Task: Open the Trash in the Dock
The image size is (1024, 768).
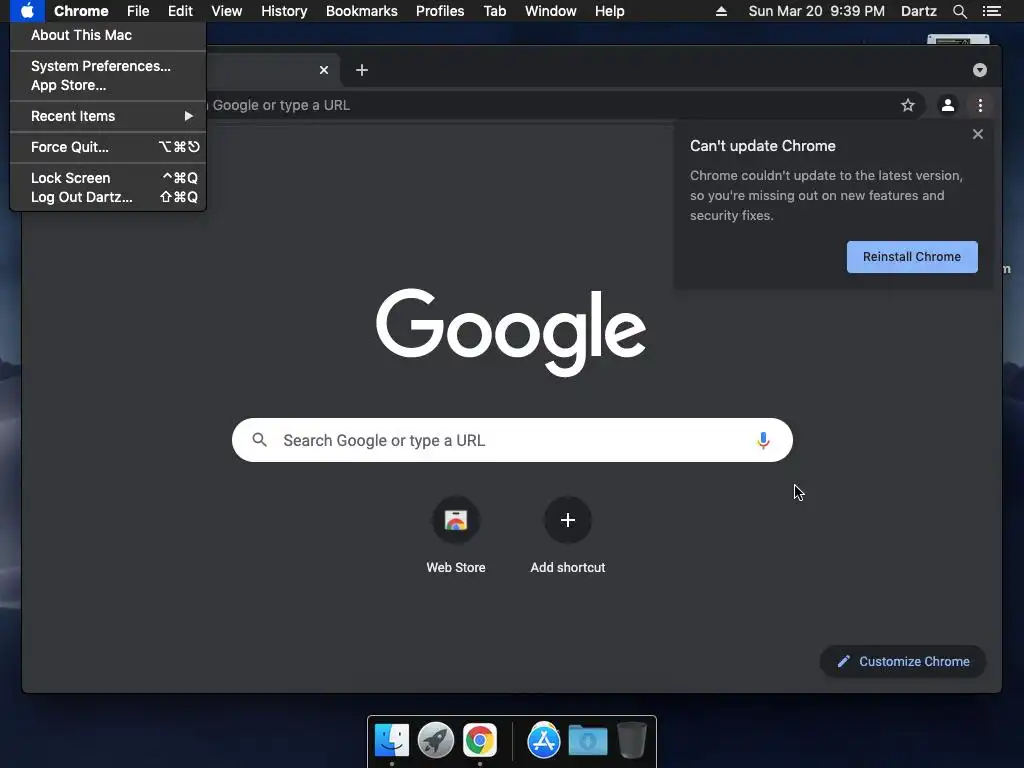Action: pyautogui.click(x=632, y=740)
